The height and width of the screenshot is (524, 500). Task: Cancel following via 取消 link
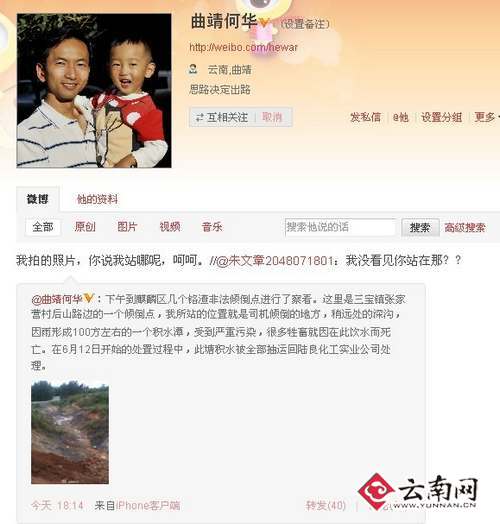click(272, 117)
